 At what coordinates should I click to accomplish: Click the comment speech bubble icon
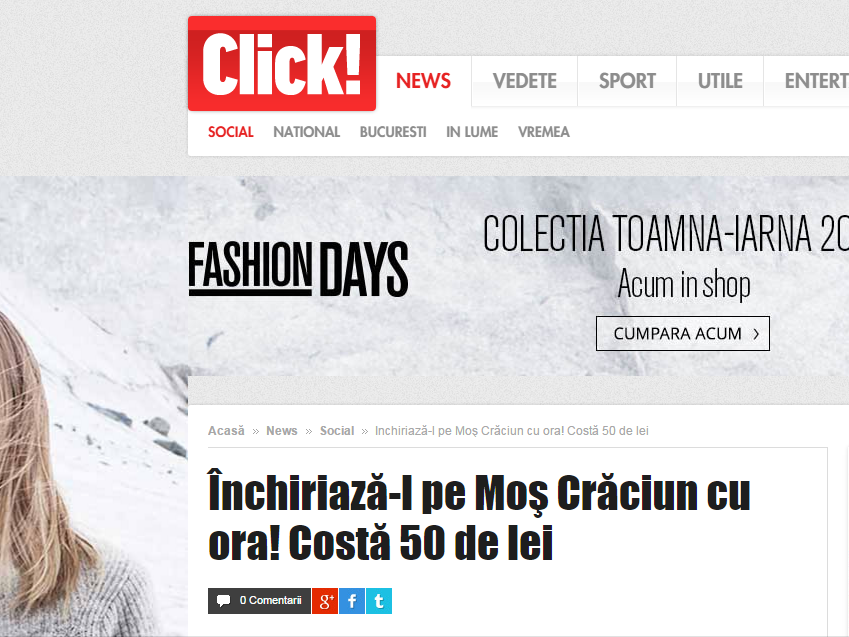223,601
